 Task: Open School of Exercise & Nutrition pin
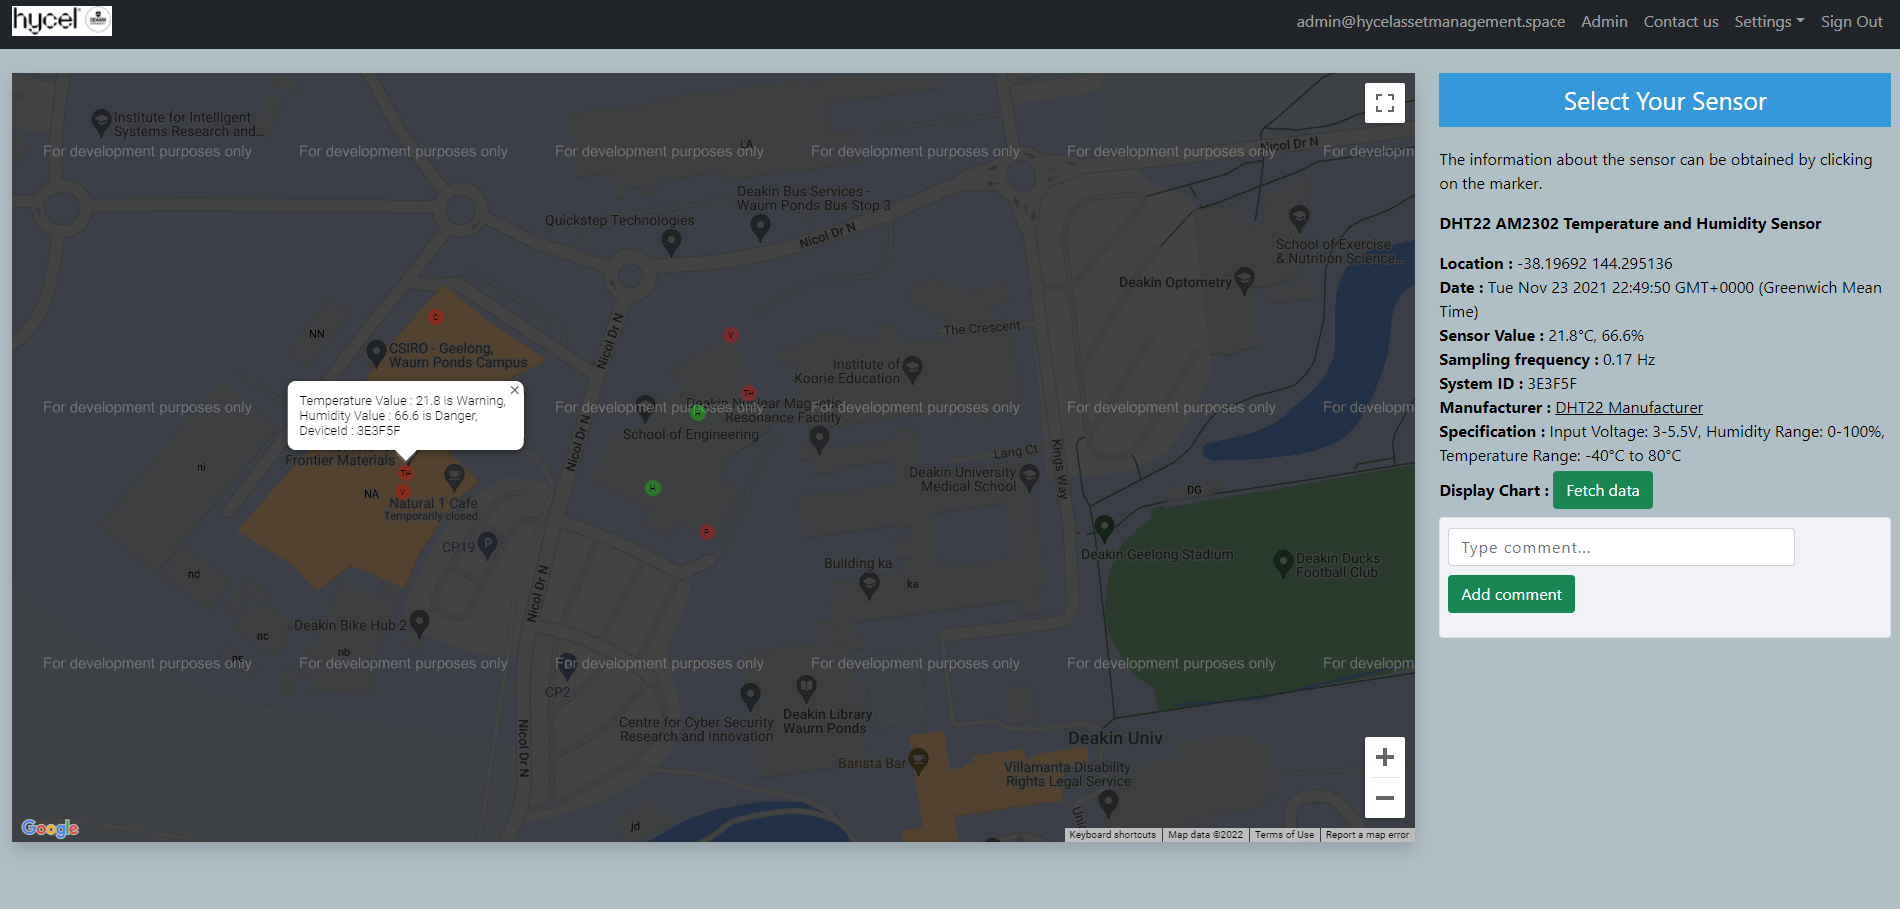[x=1299, y=218]
